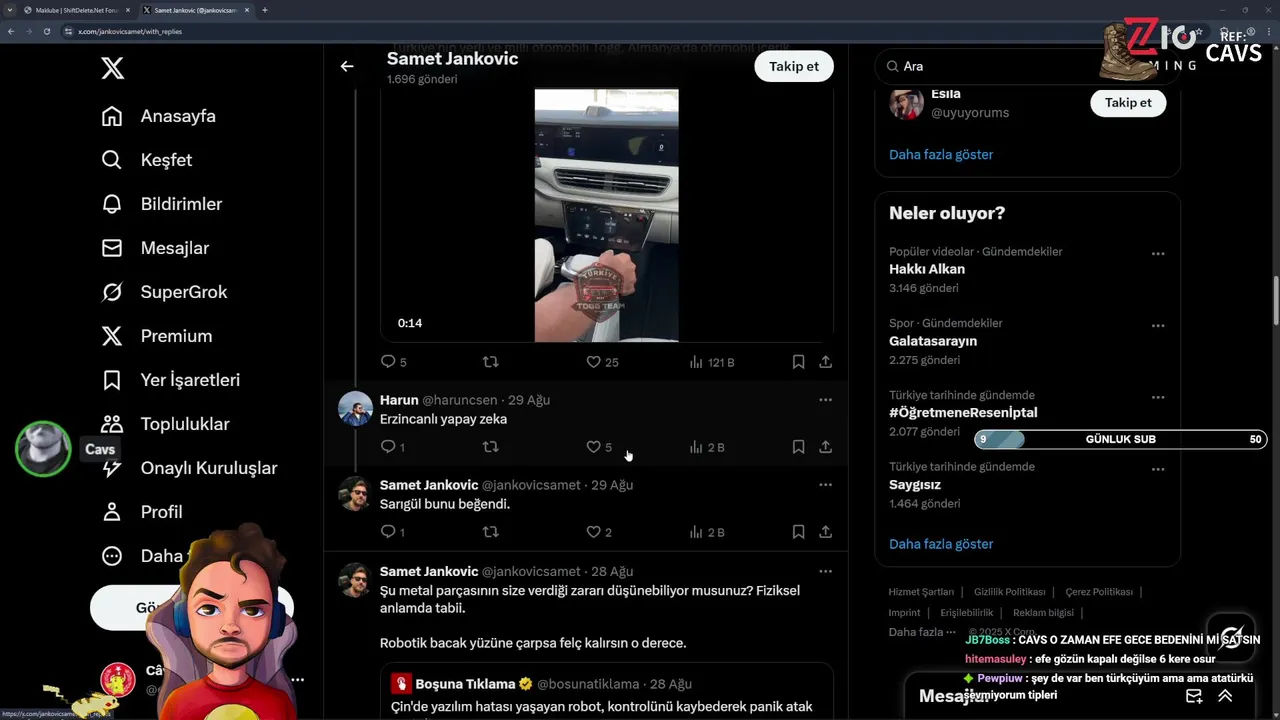Image resolution: width=1280 pixels, height=720 pixels.
Task: Open more options on 28 Ağu tweet
Action: (x=825, y=572)
